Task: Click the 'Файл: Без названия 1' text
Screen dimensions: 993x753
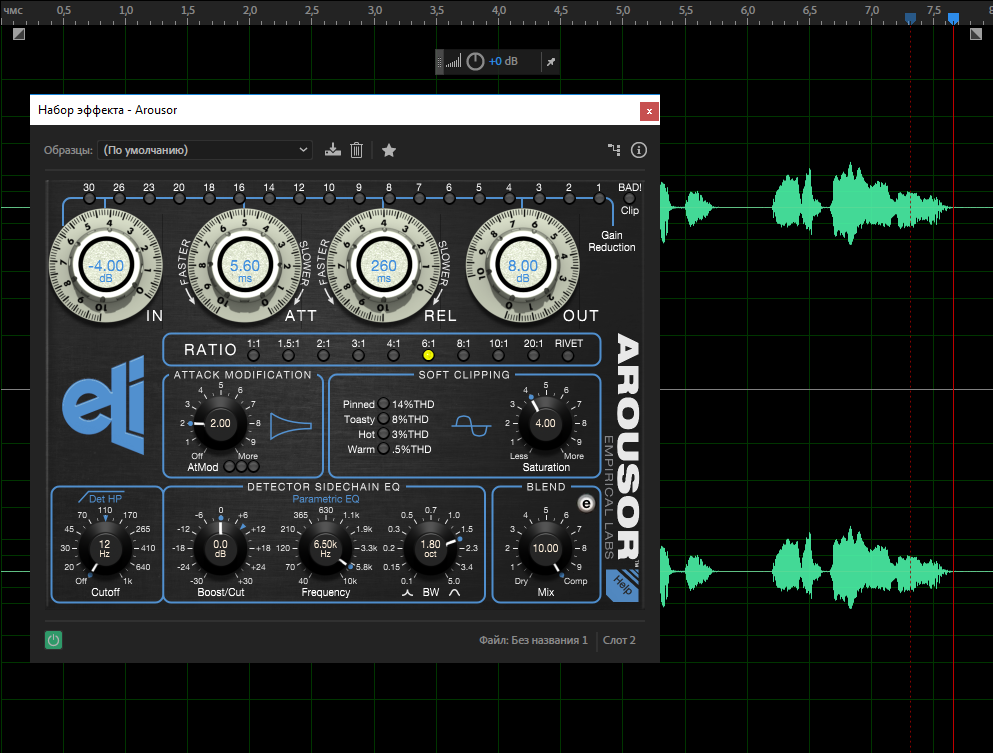Action: (x=533, y=640)
